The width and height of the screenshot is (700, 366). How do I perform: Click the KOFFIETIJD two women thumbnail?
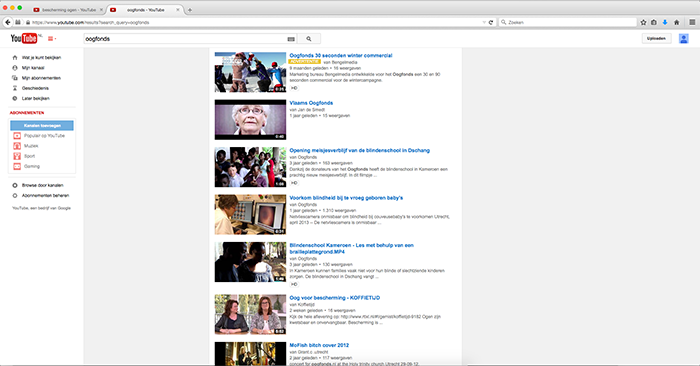(x=250, y=314)
